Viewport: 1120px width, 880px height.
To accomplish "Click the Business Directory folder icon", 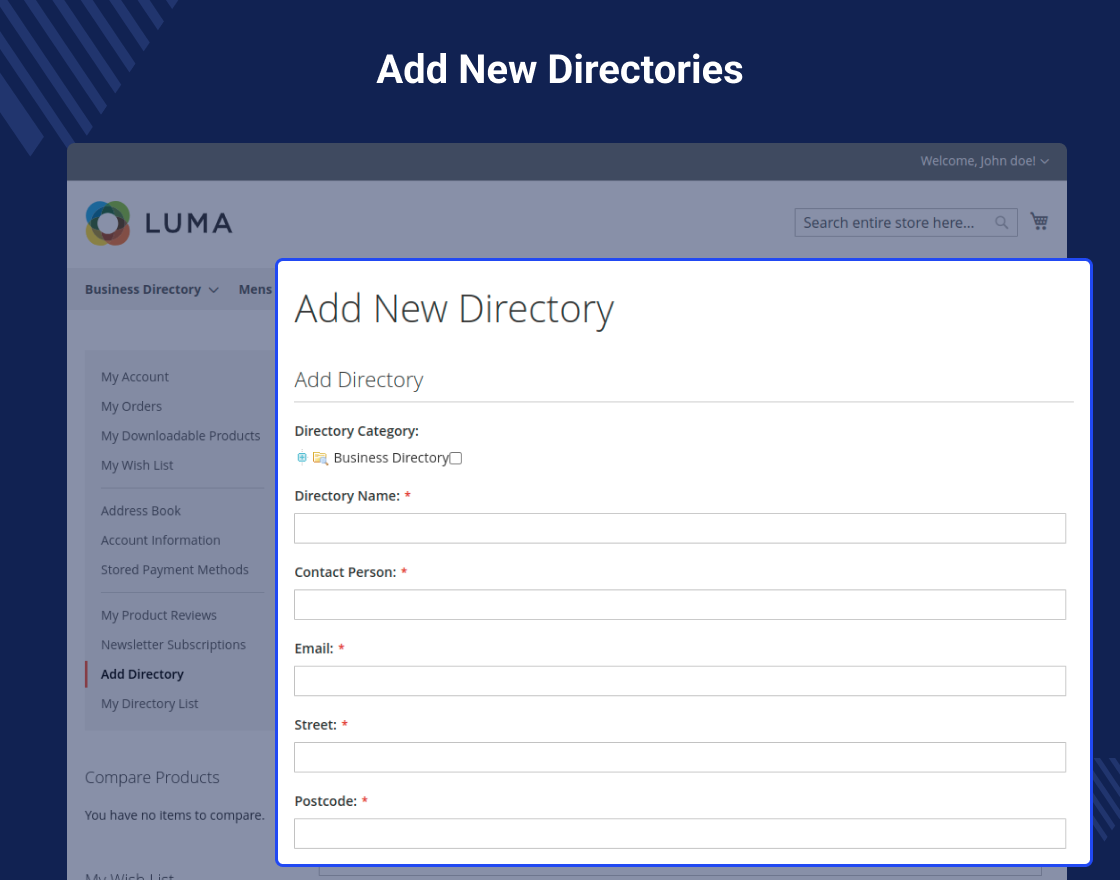I will [x=320, y=458].
